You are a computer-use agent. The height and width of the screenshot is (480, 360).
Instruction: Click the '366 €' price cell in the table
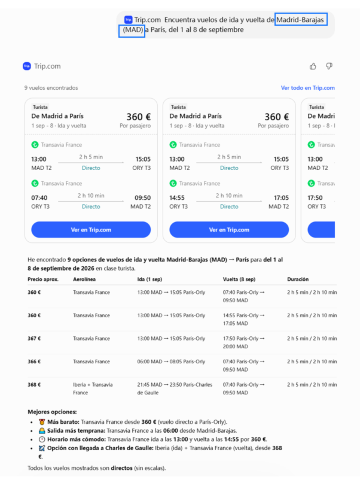34,361
